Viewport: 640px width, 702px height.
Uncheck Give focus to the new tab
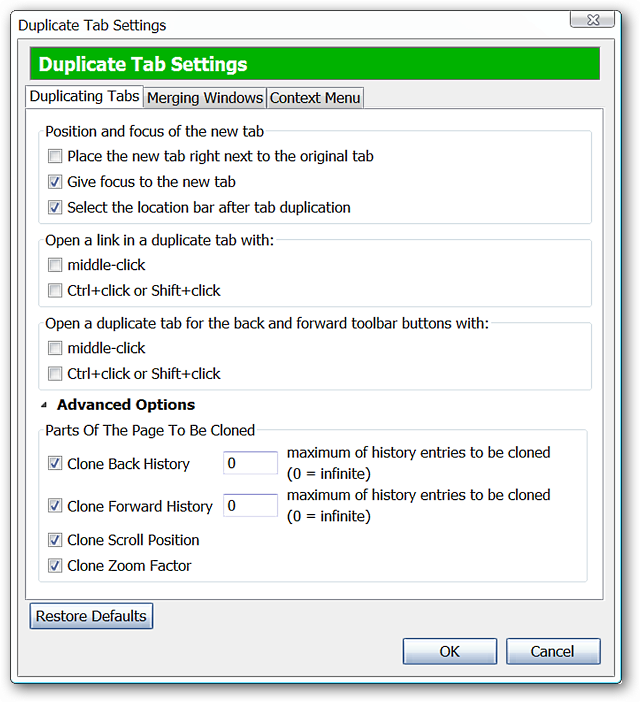click(54, 182)
